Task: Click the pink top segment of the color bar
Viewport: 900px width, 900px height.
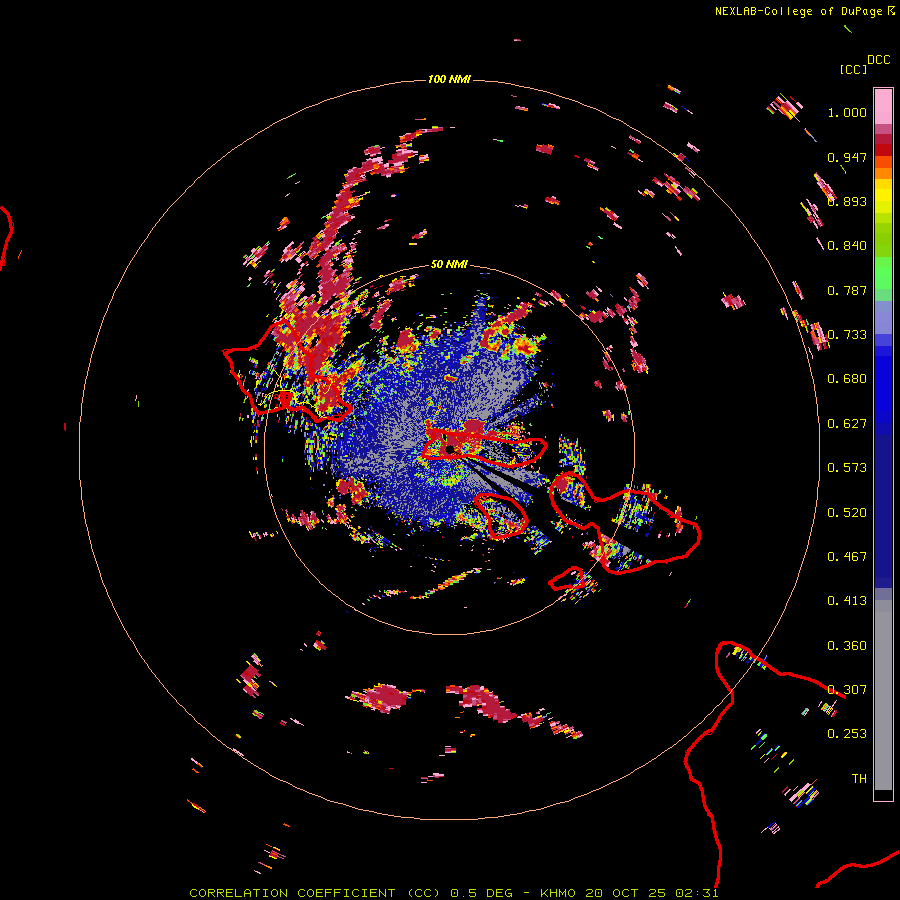Action: coord(883,107)
